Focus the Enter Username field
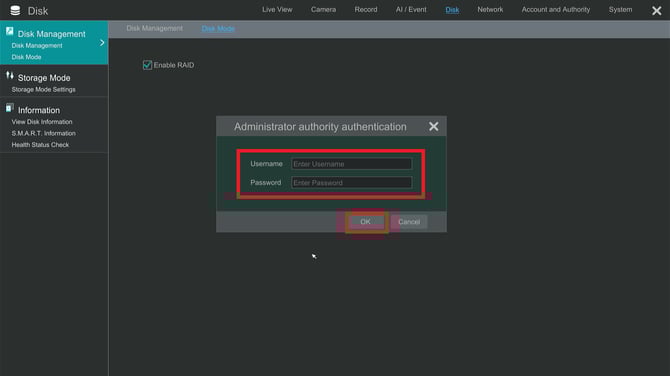Viewport: 670px width, 376px height. [x=352, y=164]
